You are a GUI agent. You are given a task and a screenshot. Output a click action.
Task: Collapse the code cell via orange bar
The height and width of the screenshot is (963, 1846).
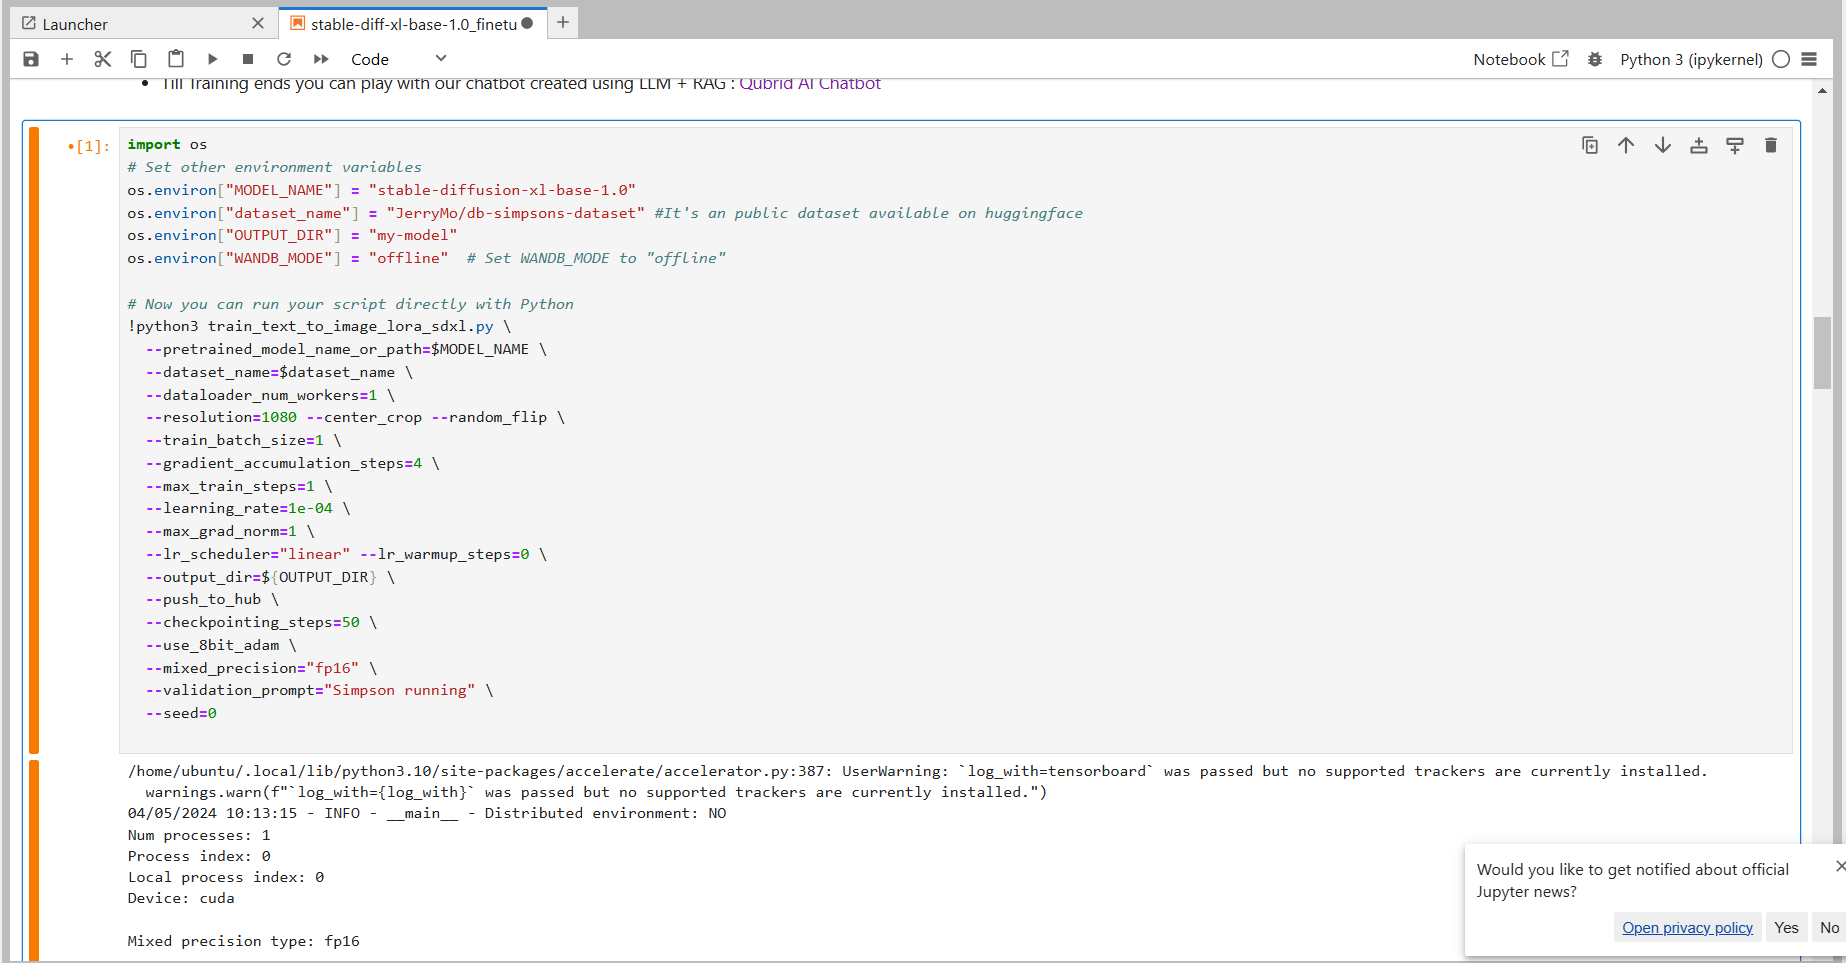pyautogui.click(x=34, y=440)
